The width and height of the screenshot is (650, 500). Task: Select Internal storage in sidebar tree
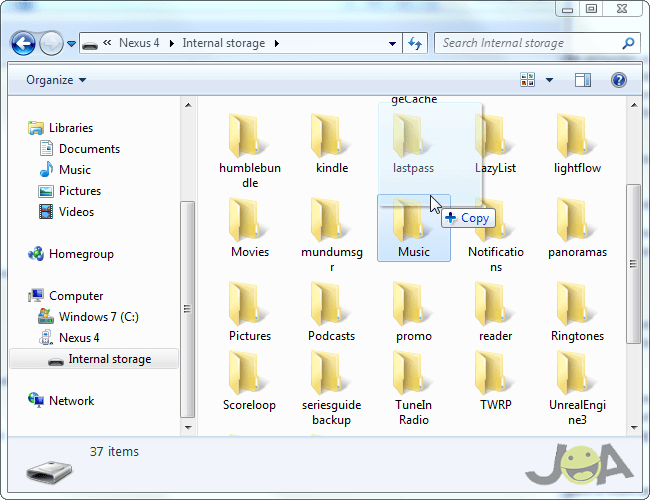pyautogui.click(x=94, y=359)
